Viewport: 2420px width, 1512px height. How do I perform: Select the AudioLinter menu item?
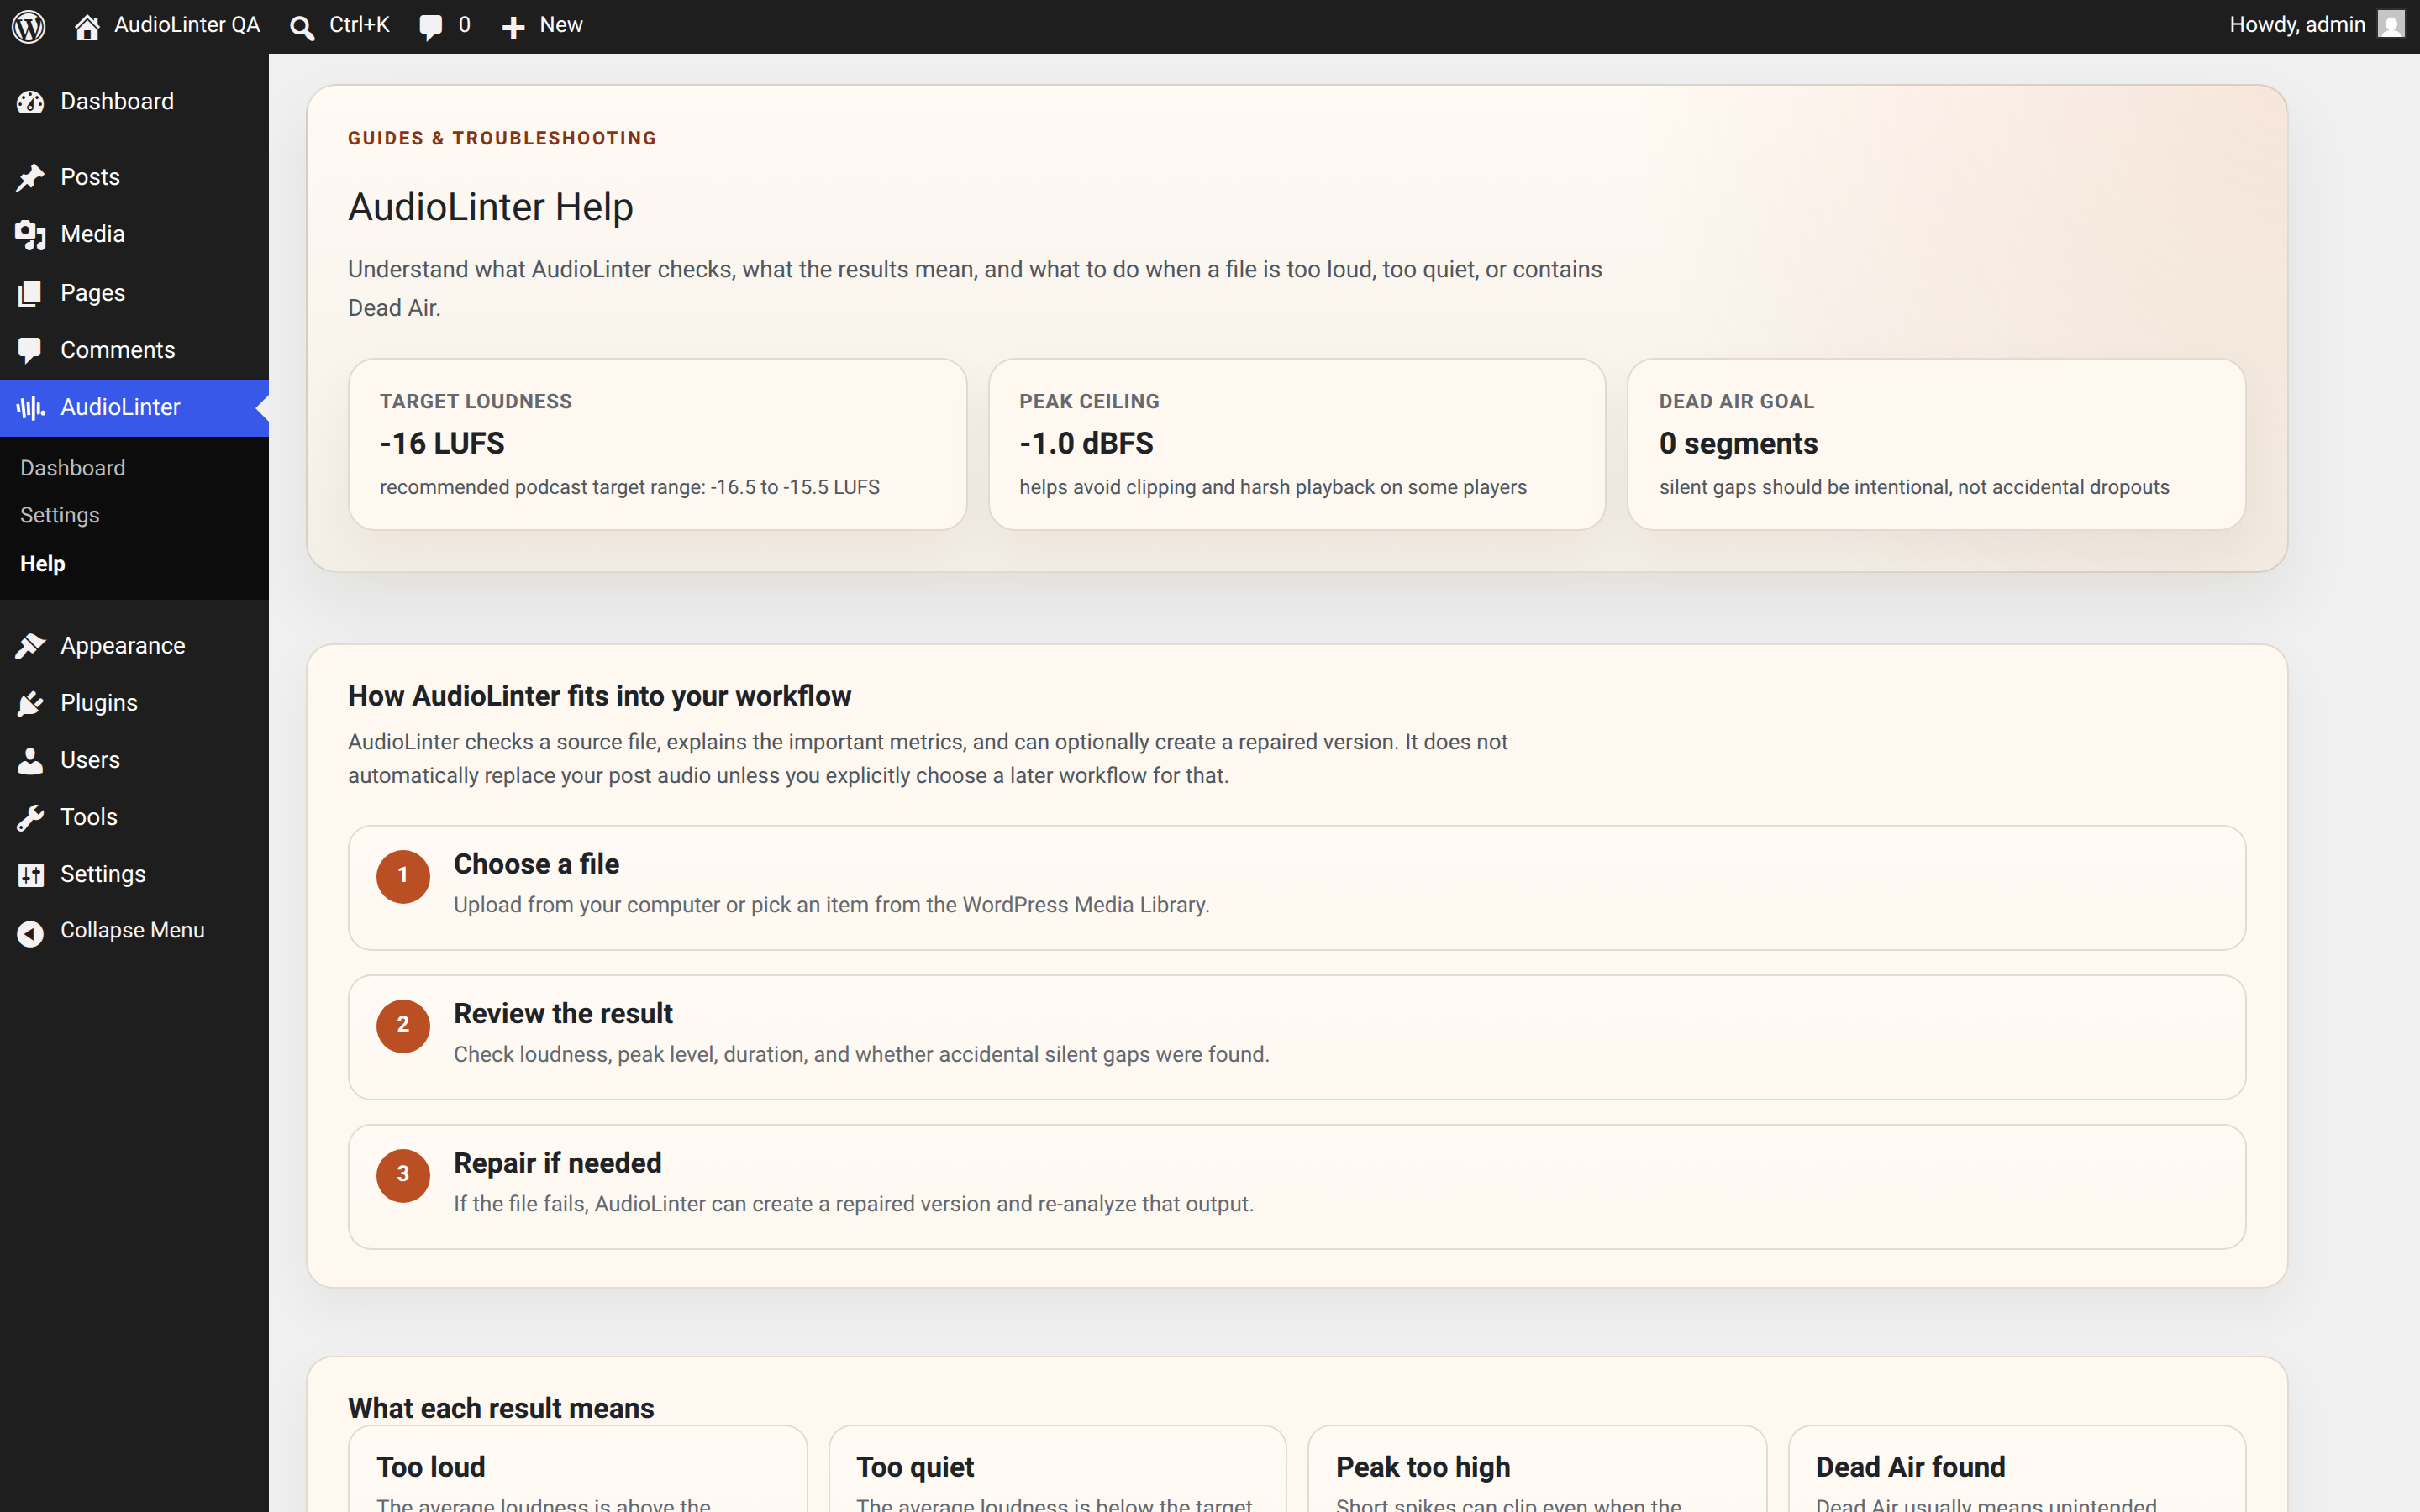[x=120, y=407]
